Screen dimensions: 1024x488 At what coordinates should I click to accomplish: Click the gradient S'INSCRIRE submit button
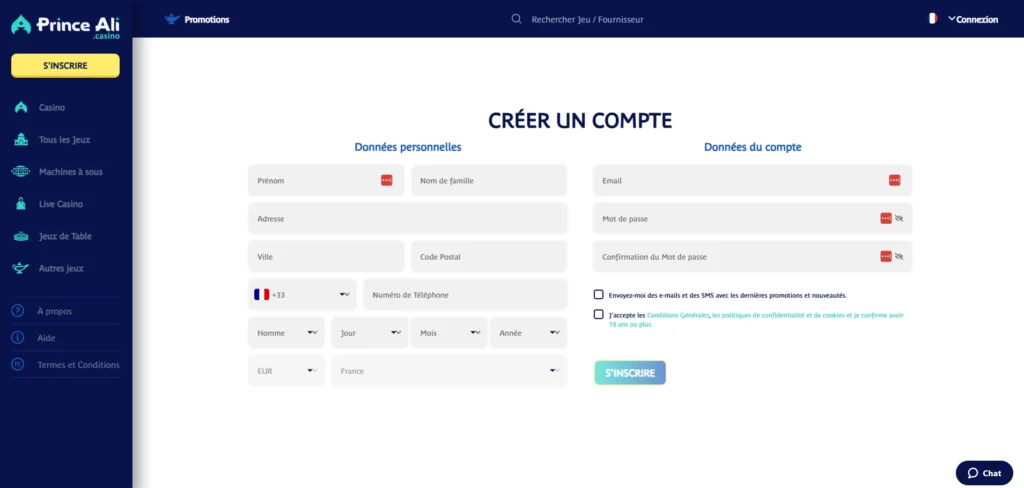[x=629, y=373]
